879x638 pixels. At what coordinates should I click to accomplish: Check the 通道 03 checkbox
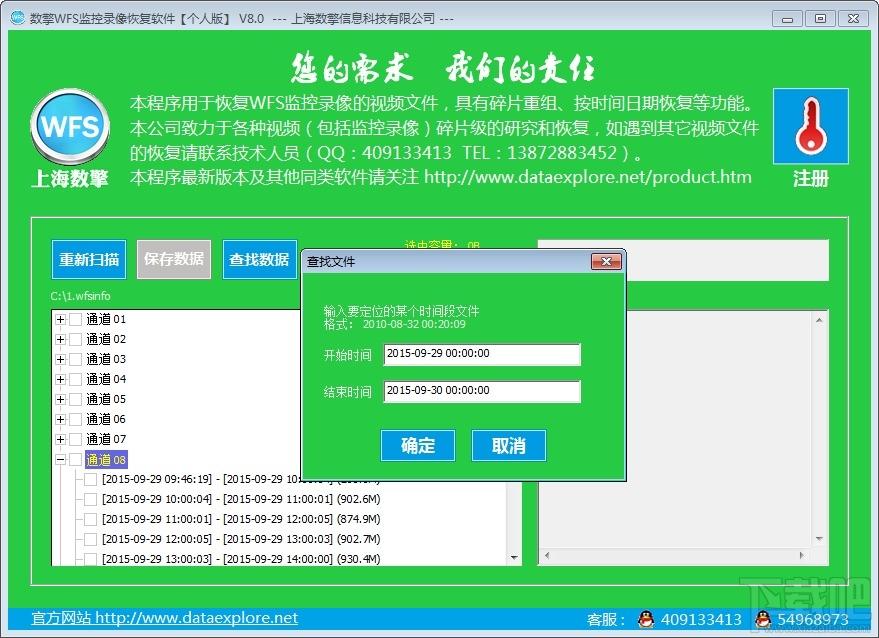(76, 359)
